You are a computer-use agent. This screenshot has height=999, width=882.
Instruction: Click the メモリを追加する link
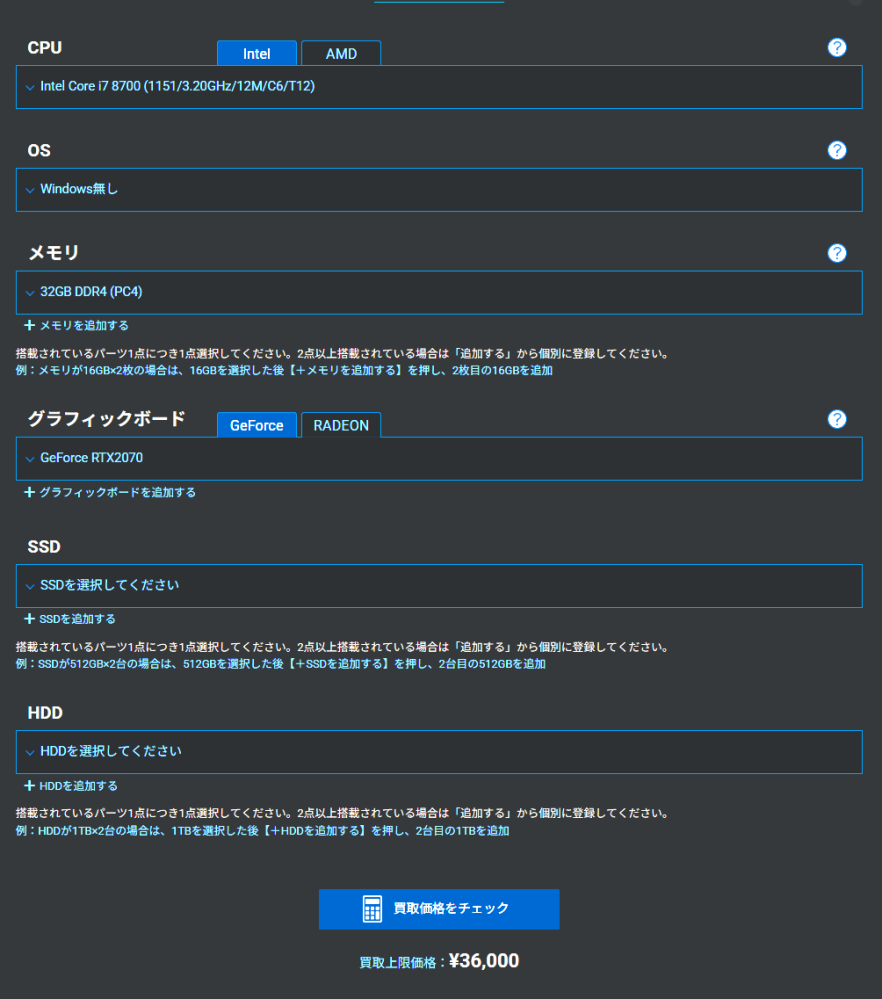[84, 326]
